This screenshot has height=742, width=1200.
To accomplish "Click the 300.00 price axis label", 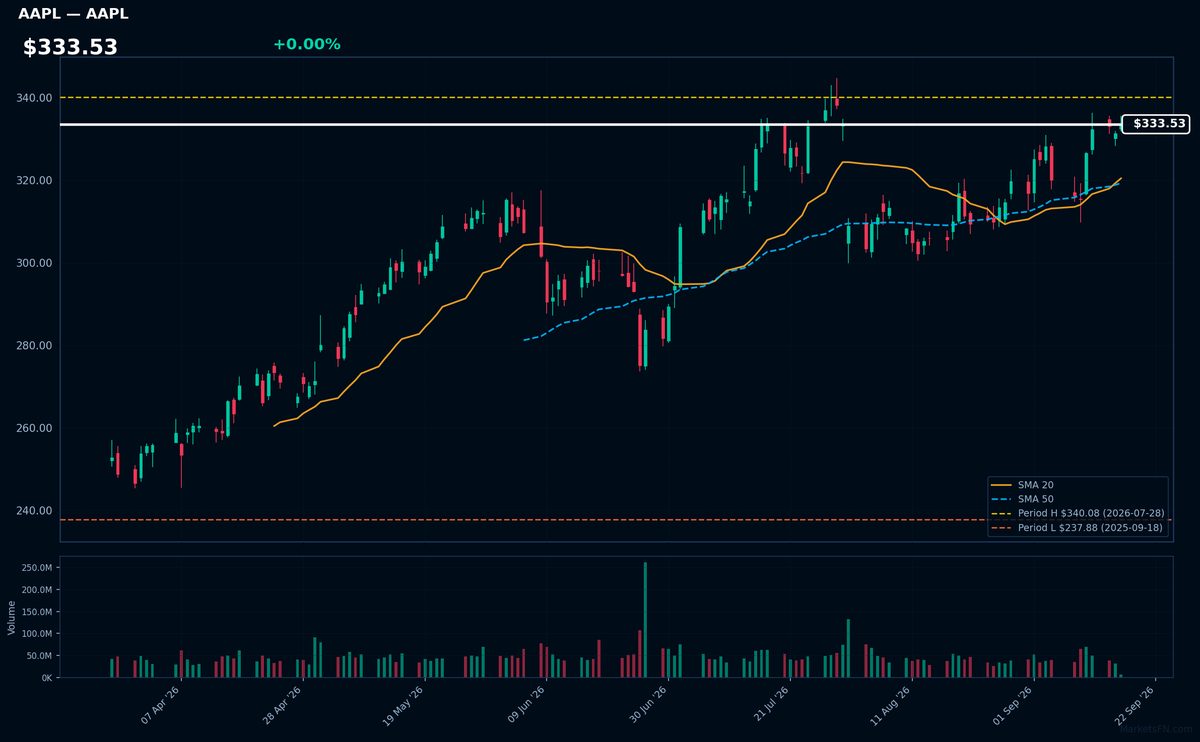I will pyautogui.click(x=33, y=263).
